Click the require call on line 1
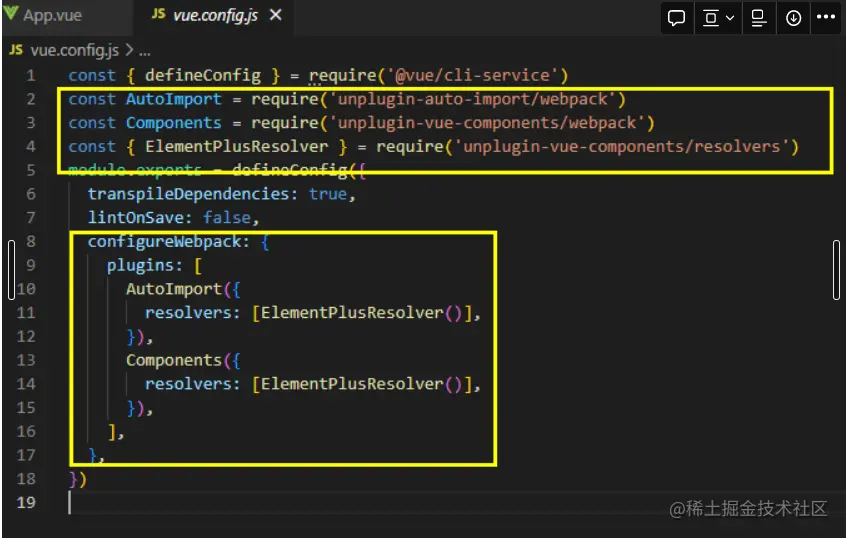The width and height of the screenshot is (847, 538). tap(342, 75)
